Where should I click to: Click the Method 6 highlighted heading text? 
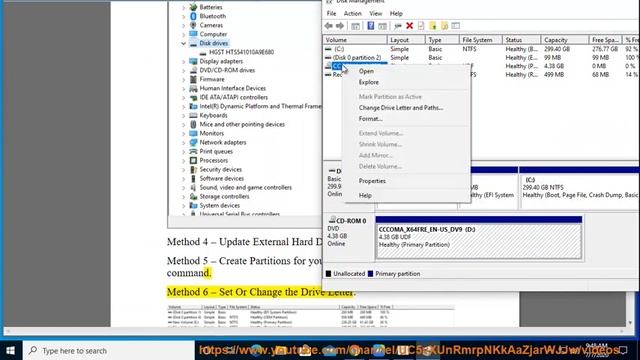261,292
